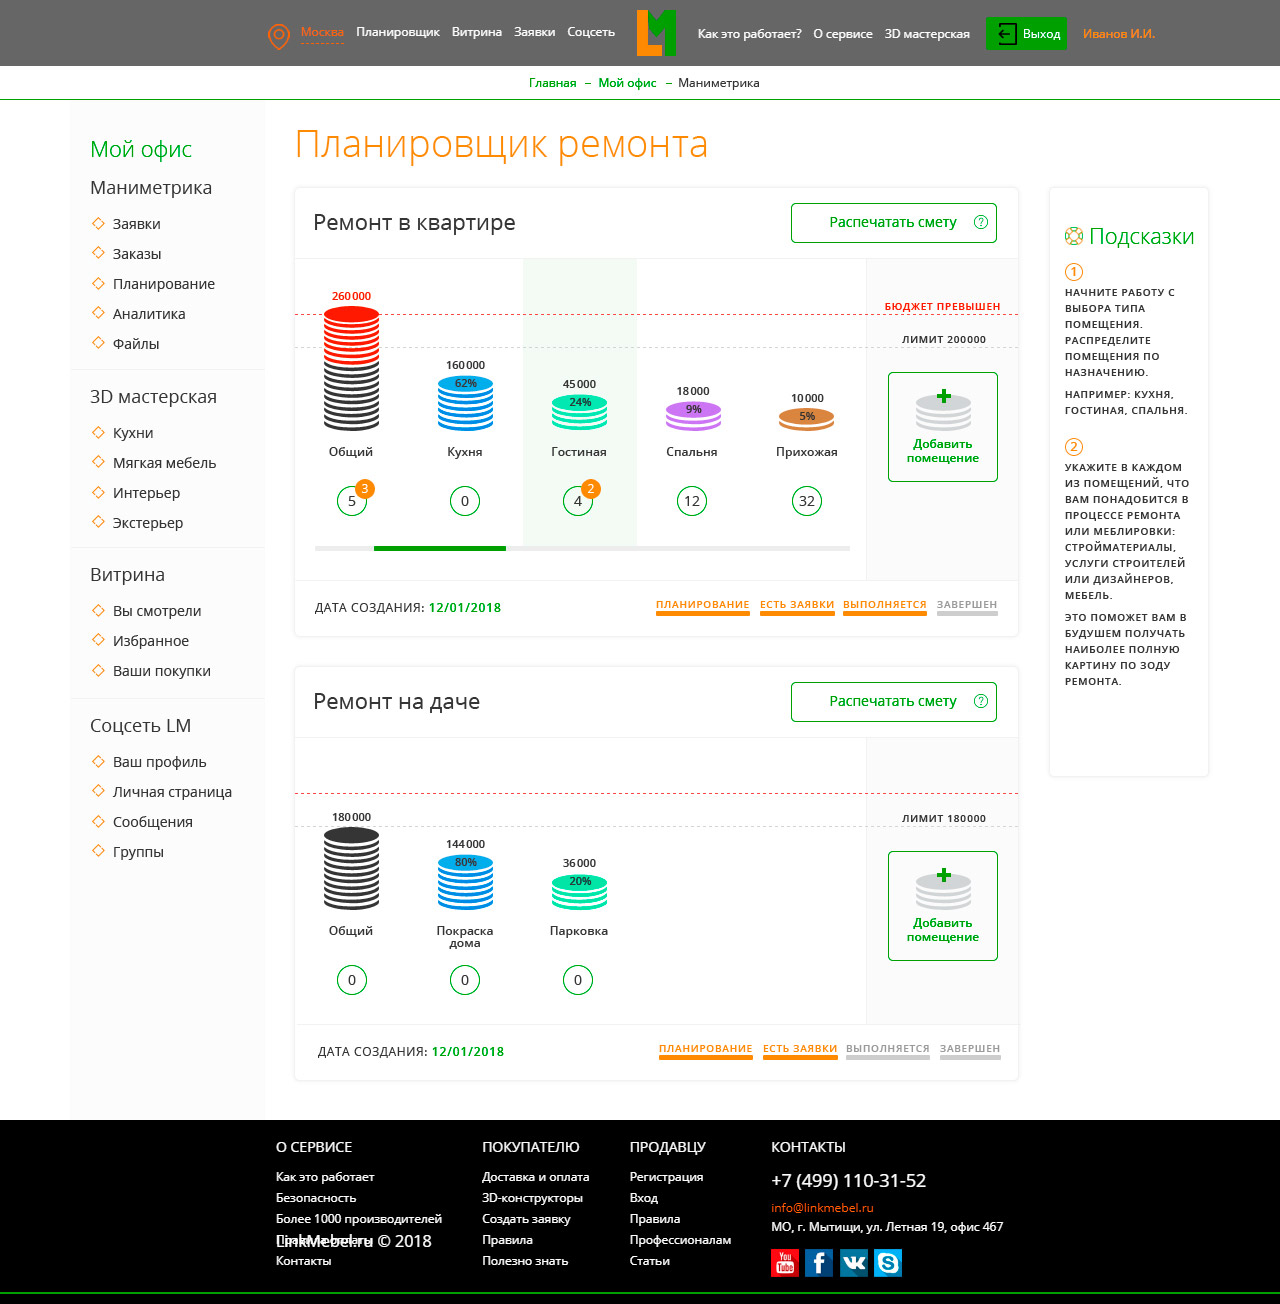The image size is (1280, 1304).
Task: Click the horizontal scrollbar under the rooms
Action: coord(582,548)
